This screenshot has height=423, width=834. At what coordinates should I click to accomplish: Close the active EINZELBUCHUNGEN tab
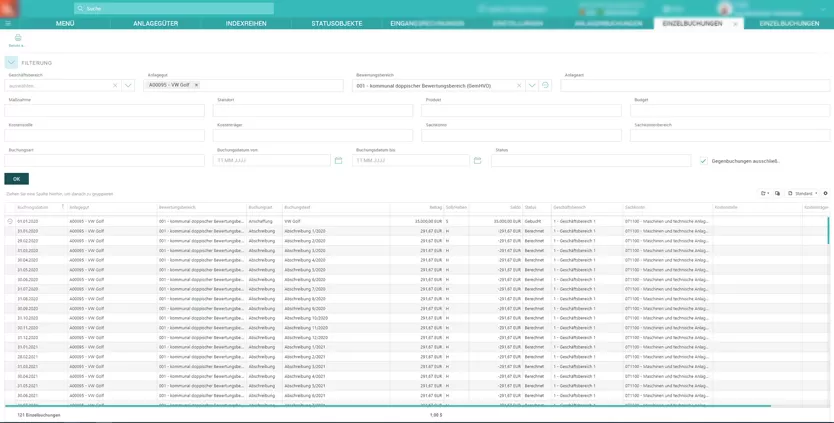point(736,24)
